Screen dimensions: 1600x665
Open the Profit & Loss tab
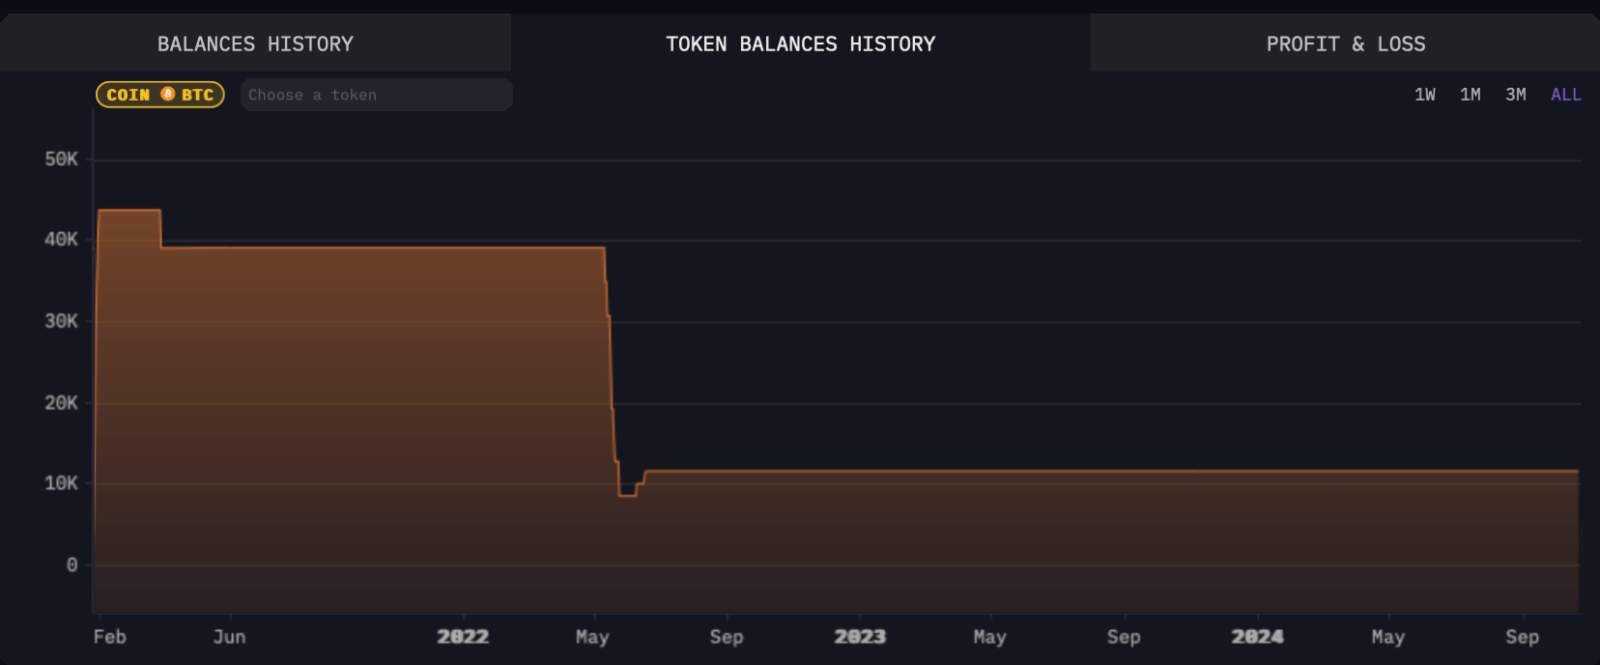(1345, 43)
